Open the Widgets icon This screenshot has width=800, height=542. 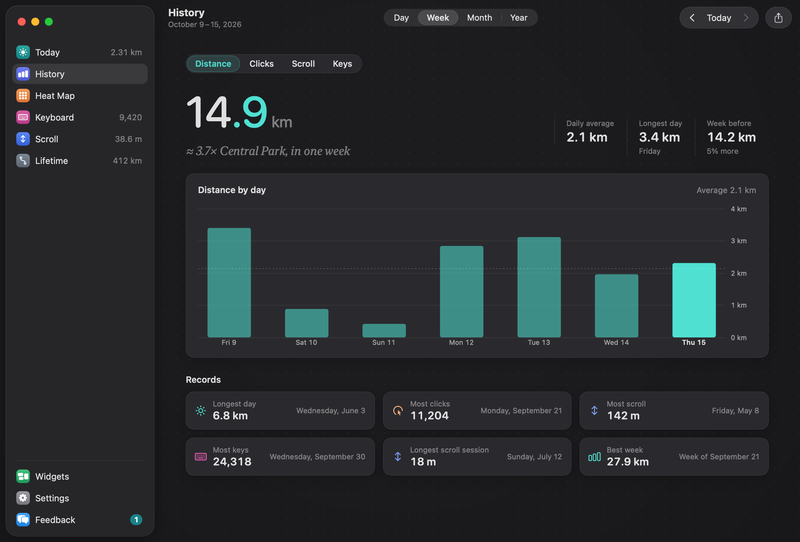click(23, 476)
